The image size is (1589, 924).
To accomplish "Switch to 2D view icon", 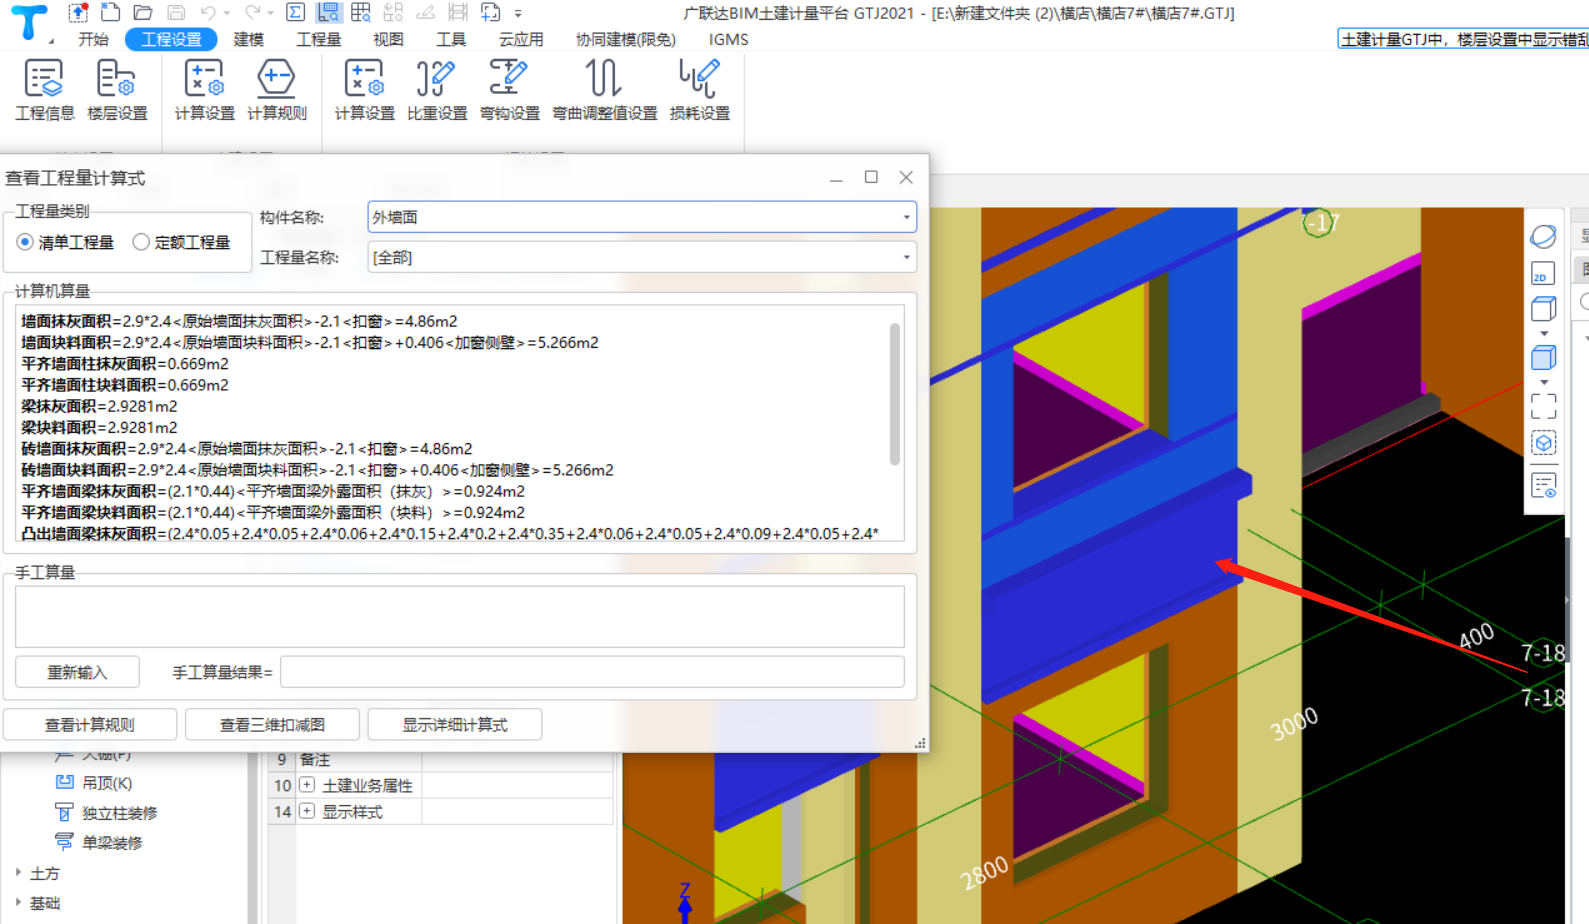I will (x=1543, y=273).
